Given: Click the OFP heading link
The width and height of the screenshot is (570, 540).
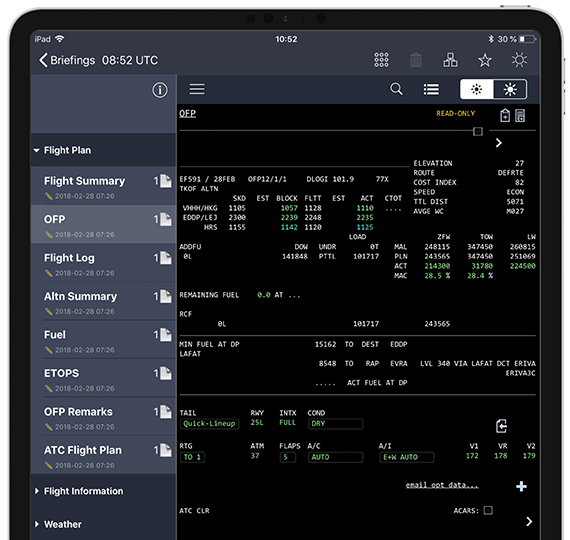Looking at the screenshot, I should [188, 113].
